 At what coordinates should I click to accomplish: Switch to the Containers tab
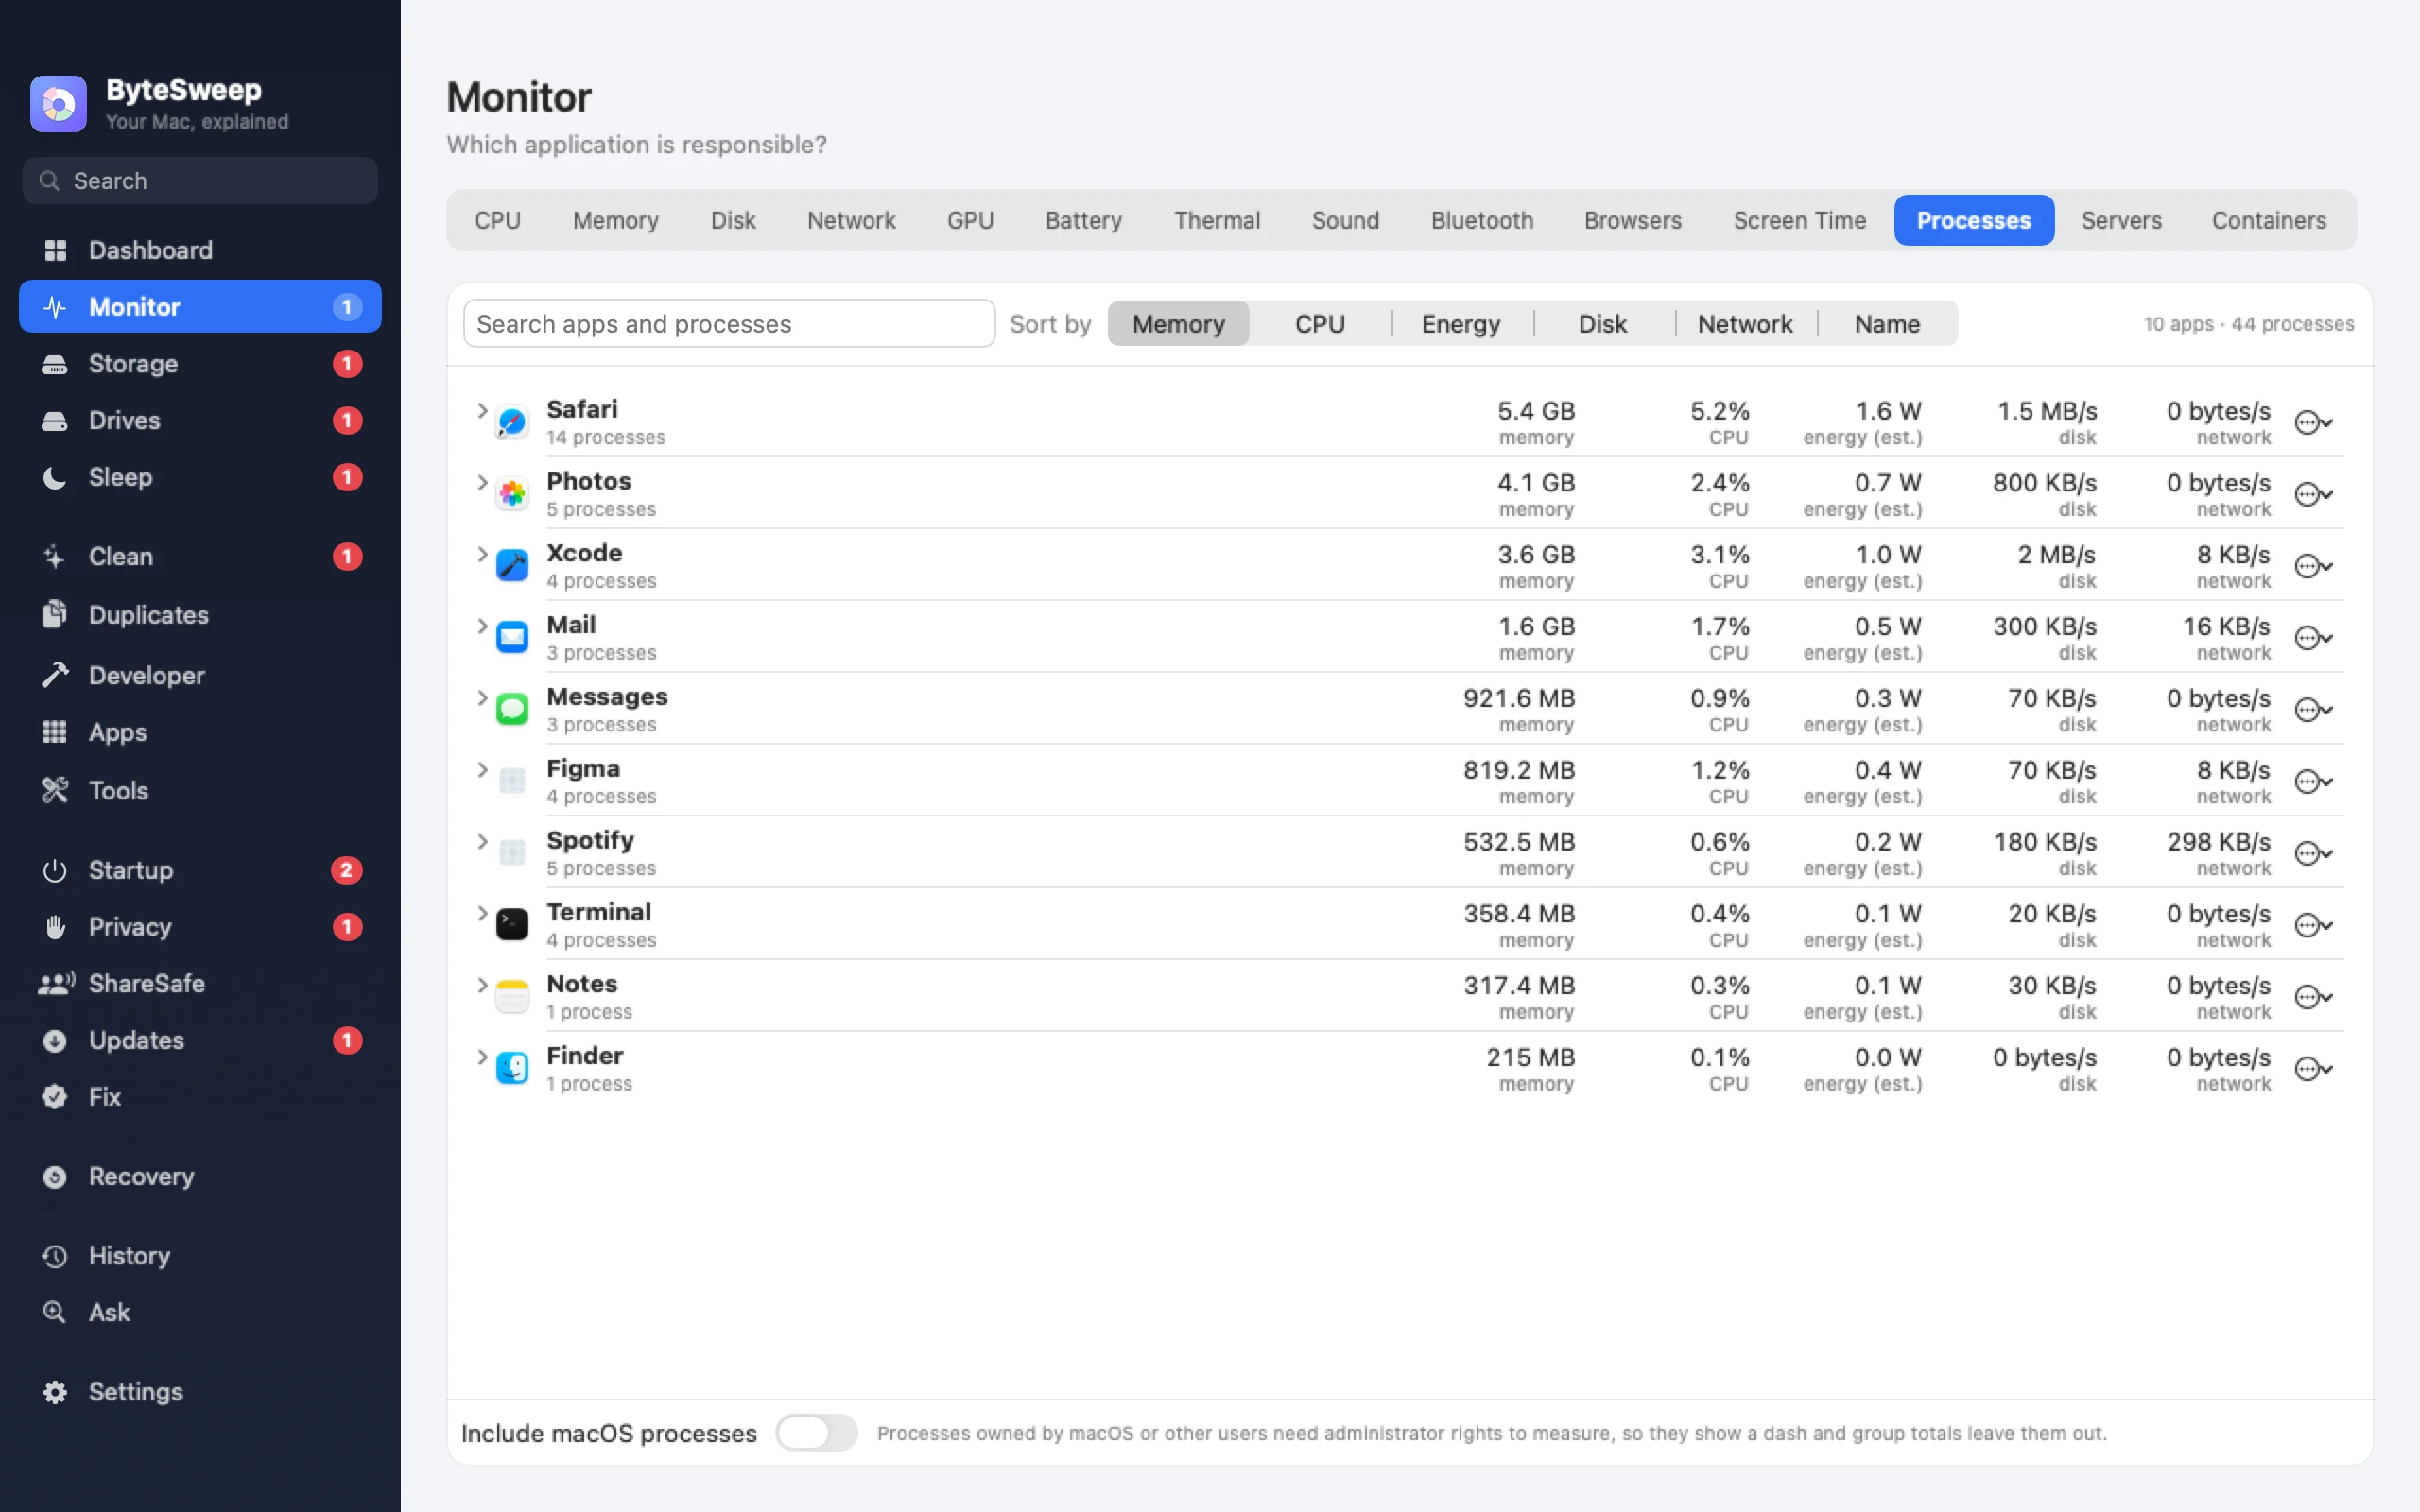point(2268,220)
